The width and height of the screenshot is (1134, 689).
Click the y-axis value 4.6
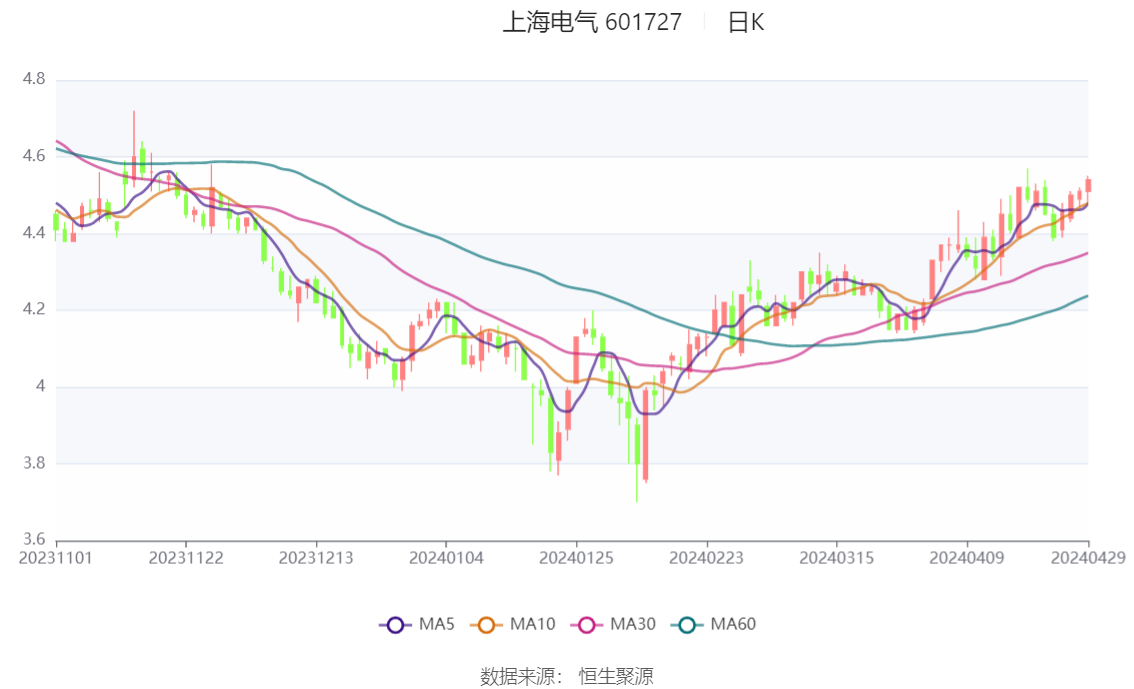coord(34,155)
